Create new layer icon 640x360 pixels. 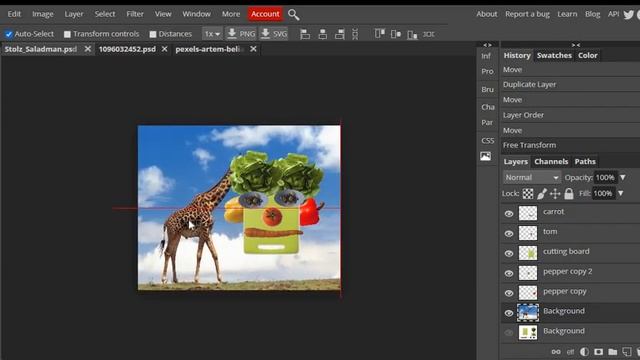627,351
